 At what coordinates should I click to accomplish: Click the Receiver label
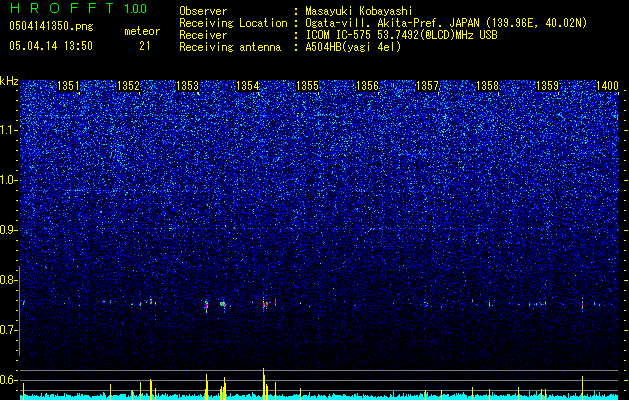(x=203, y=35)
